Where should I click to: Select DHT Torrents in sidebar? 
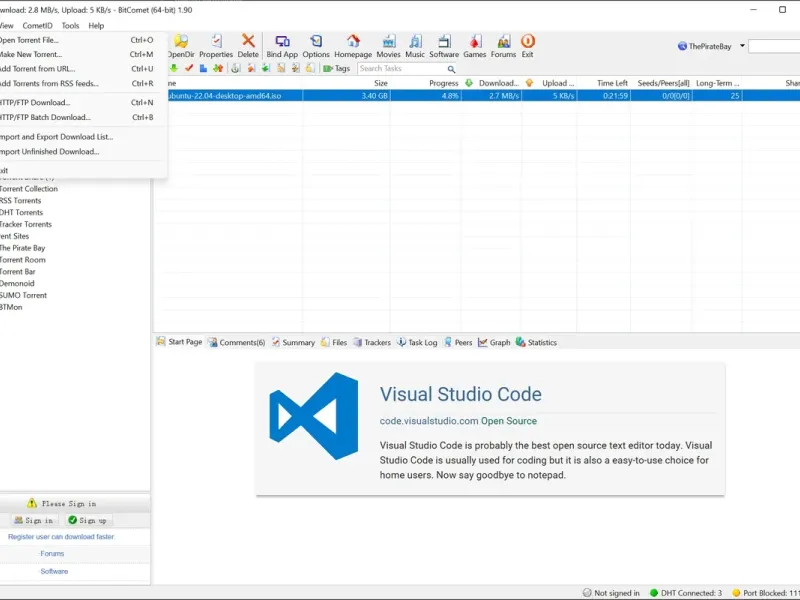(21, 212)
